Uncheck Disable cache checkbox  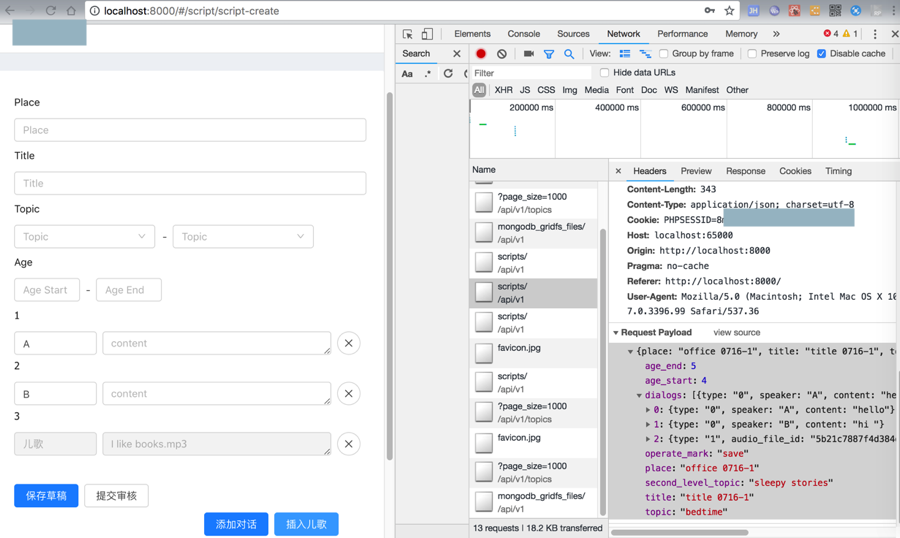point(821,53)
